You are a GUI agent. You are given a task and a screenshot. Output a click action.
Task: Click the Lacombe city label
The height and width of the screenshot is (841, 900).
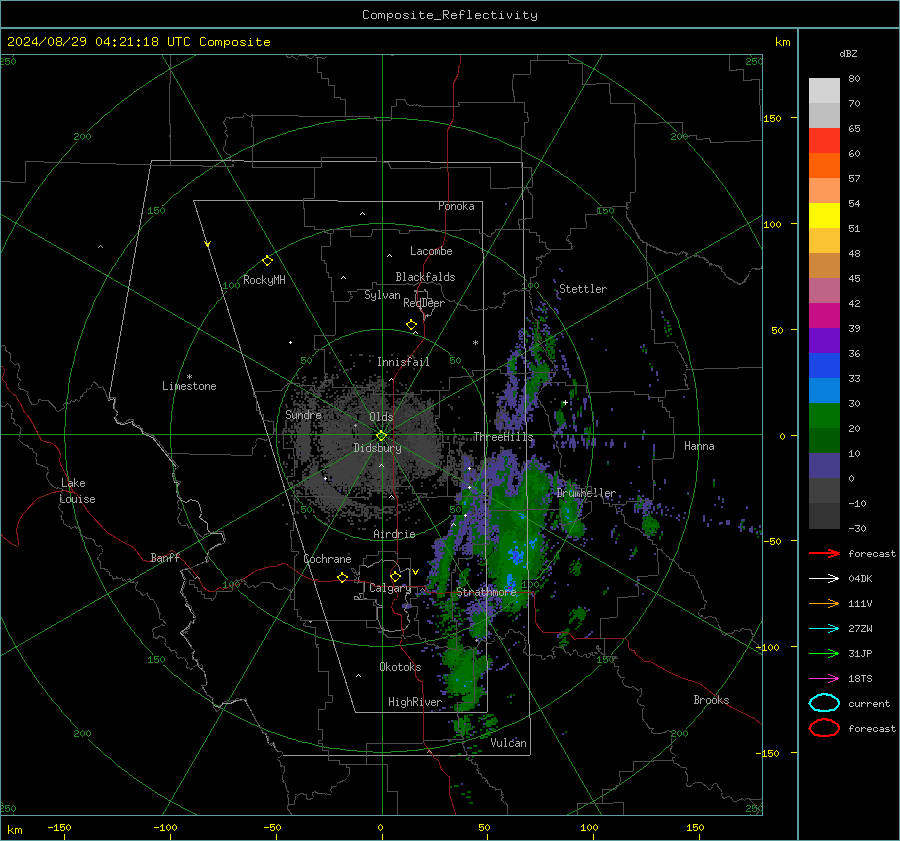pyautogui.click(x=431, y=251)
